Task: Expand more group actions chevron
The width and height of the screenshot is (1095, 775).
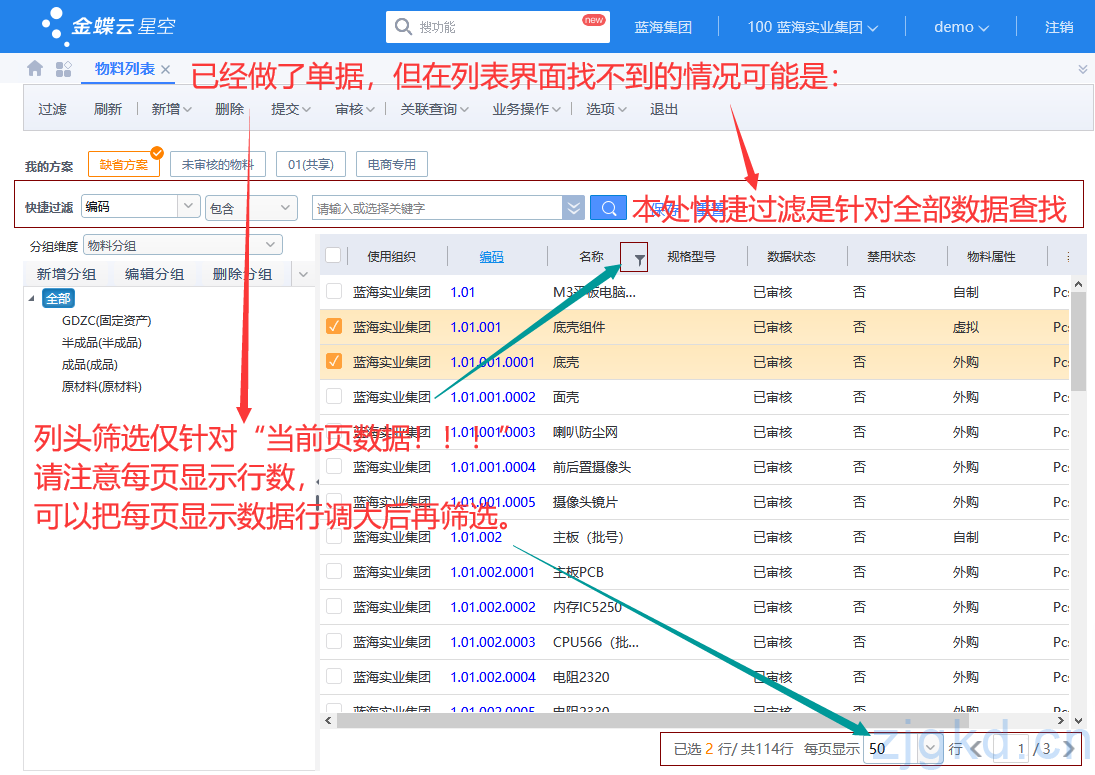Action: click(x=303, y=274)
